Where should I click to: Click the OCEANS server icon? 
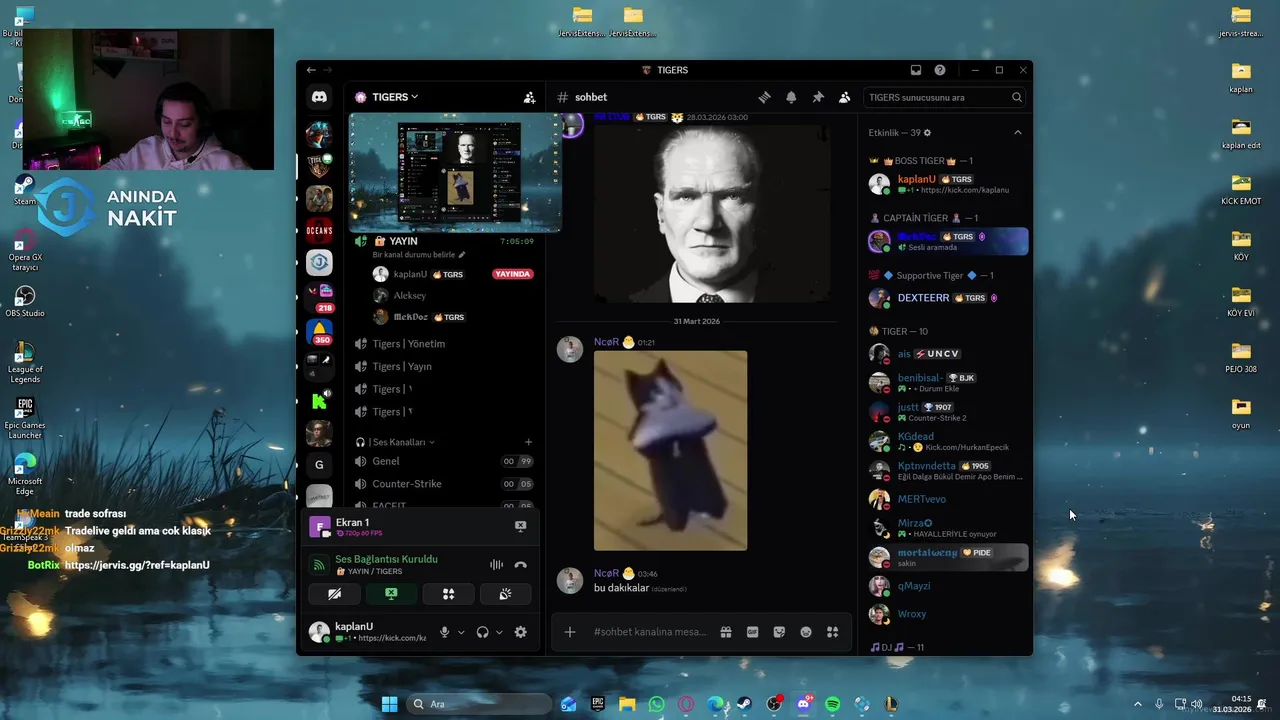click(x=319, y=230)
